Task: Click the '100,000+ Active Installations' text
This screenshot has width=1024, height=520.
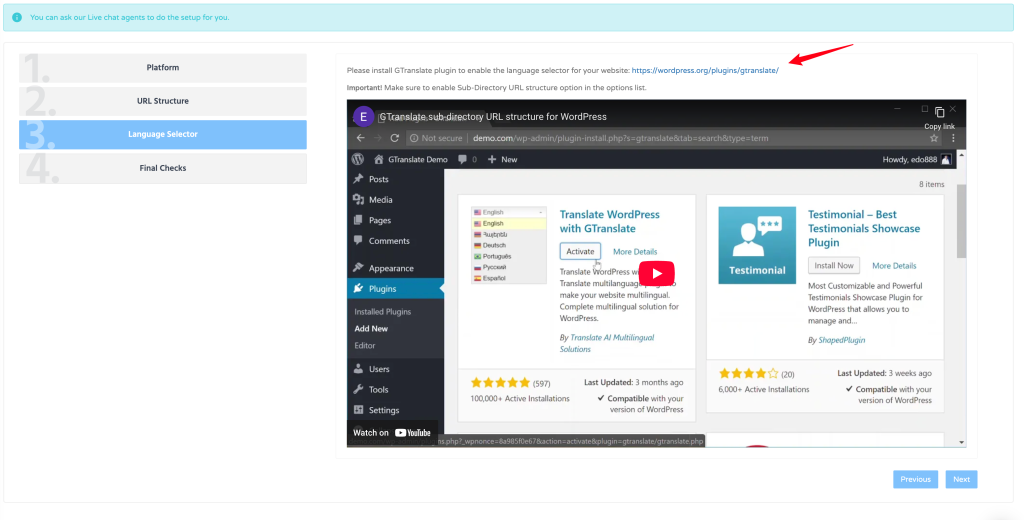Action: (x=520, y=398)
